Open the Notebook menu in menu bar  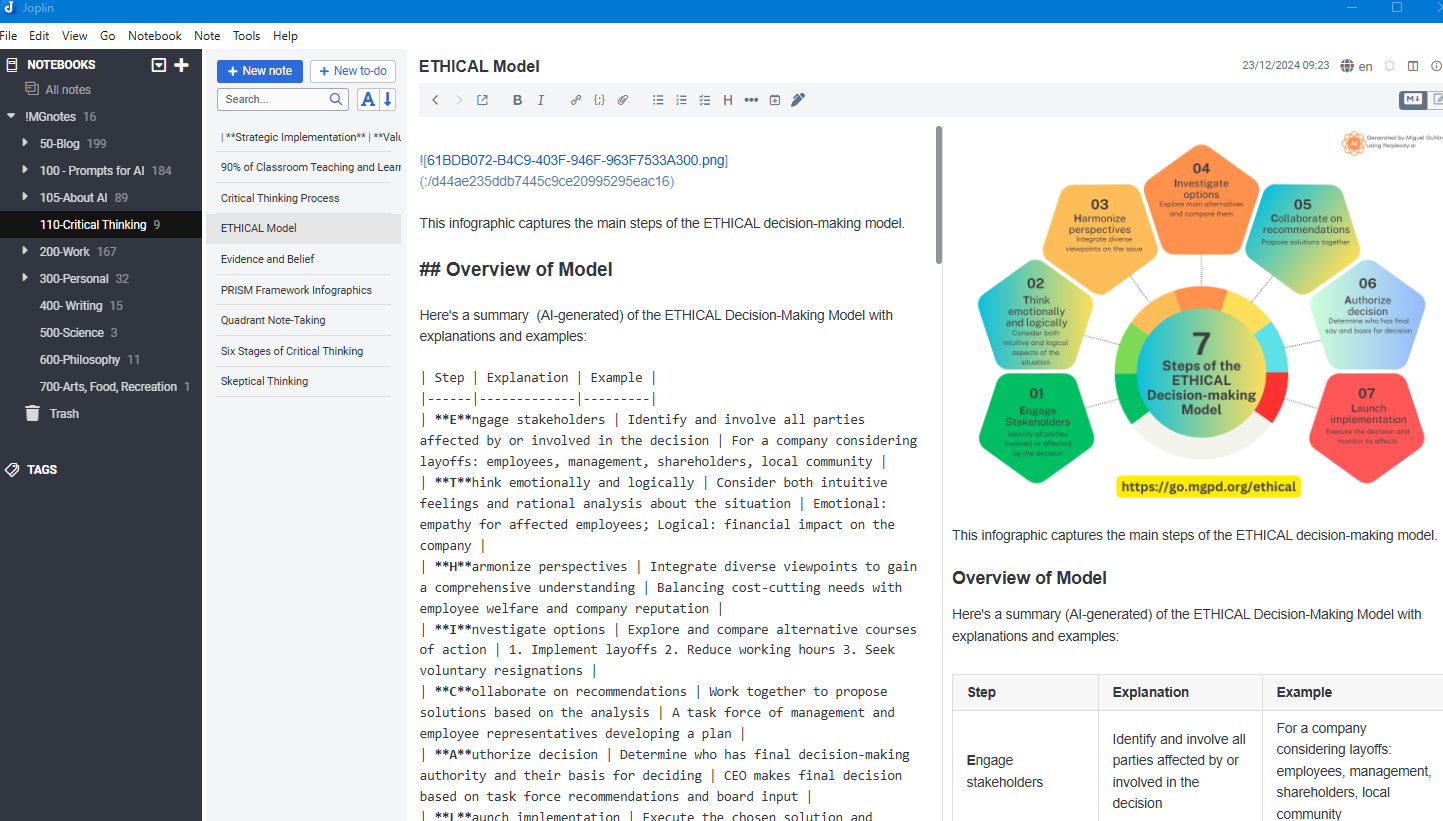tap(155, 36)
